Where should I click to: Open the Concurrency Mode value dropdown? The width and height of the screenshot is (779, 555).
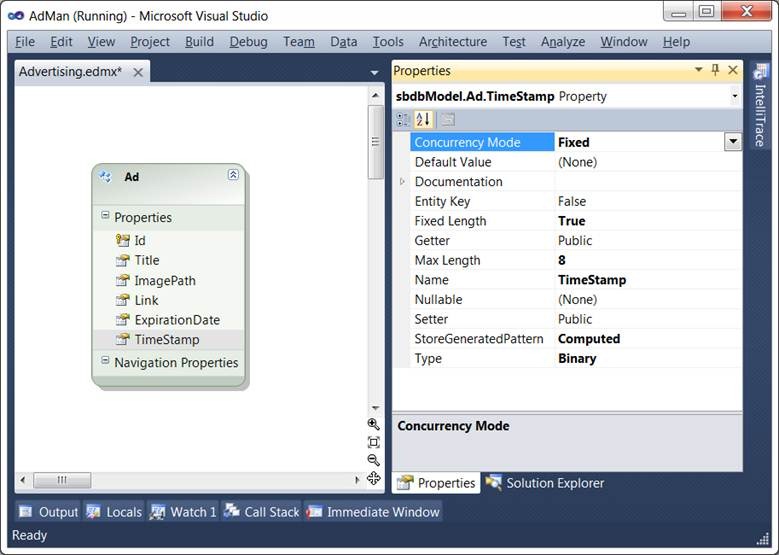(733, 142)
